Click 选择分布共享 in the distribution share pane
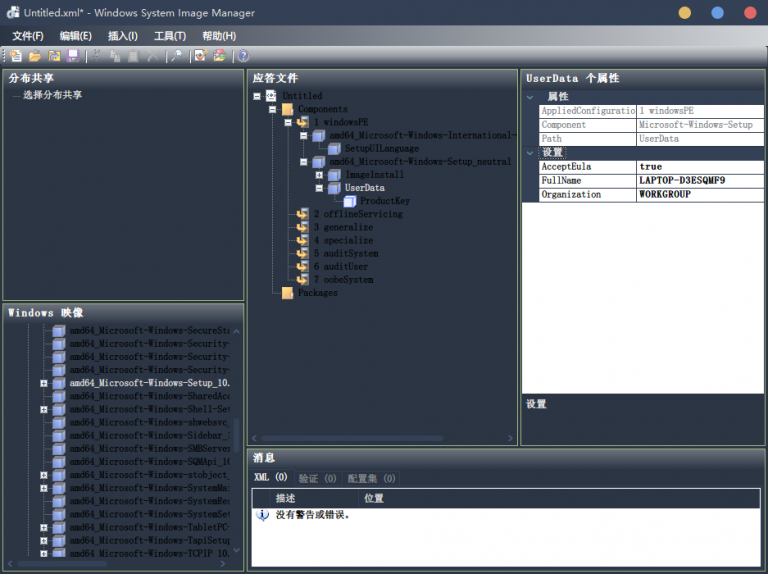The height and width of the screenshot is (574, 768). 52,95
